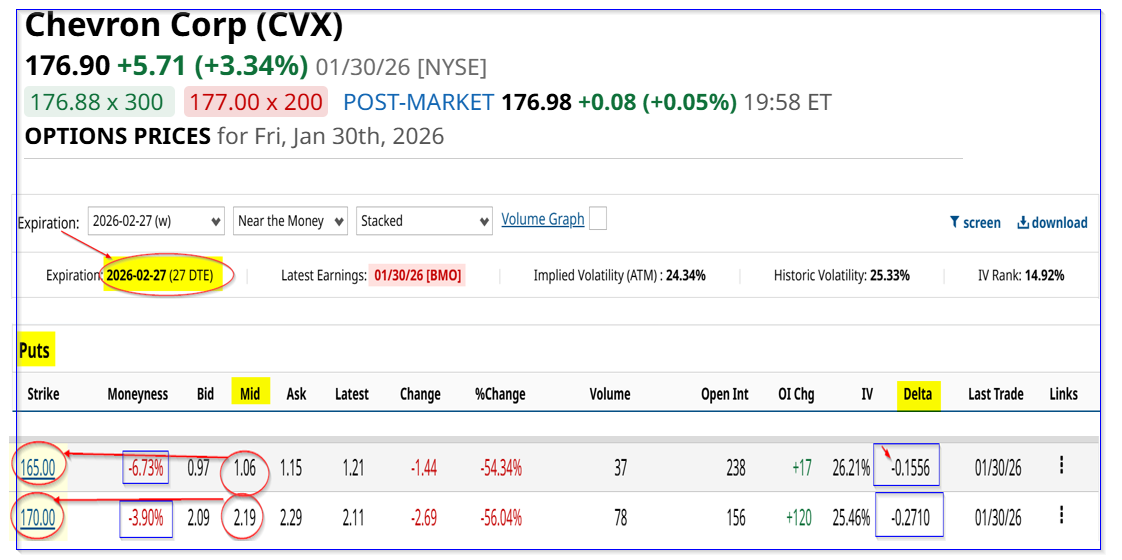Sort by the %Change column header
The image size is (1122, 560).
pos(500,394)
